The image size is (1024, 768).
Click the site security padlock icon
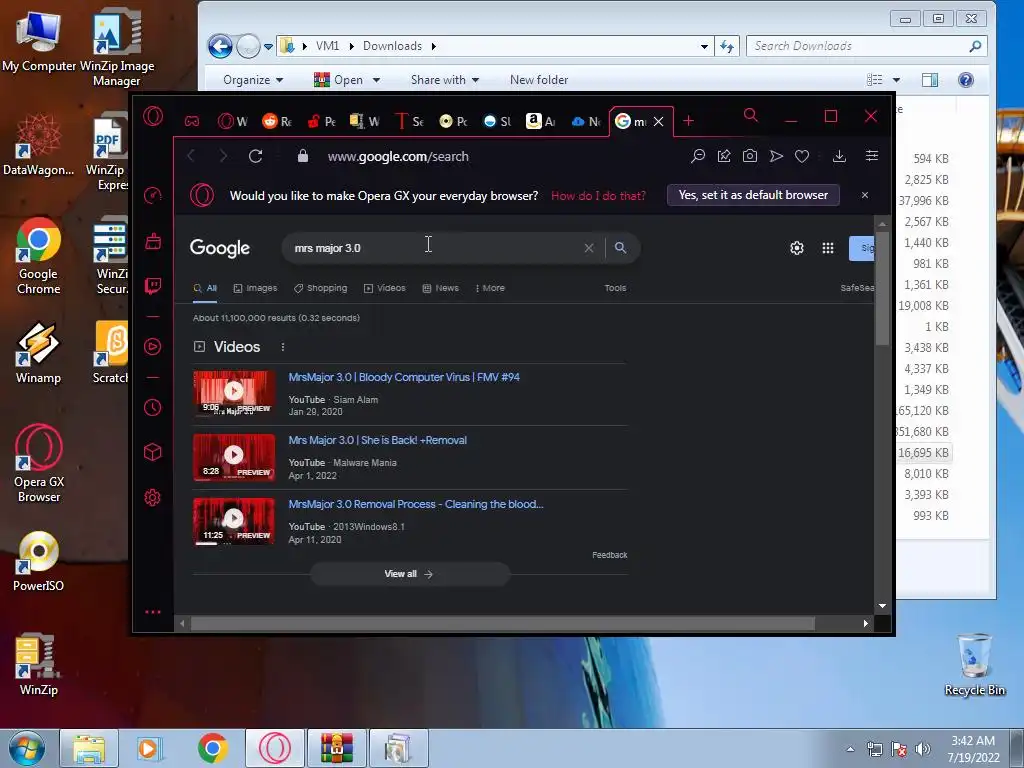tap(302, 156)
